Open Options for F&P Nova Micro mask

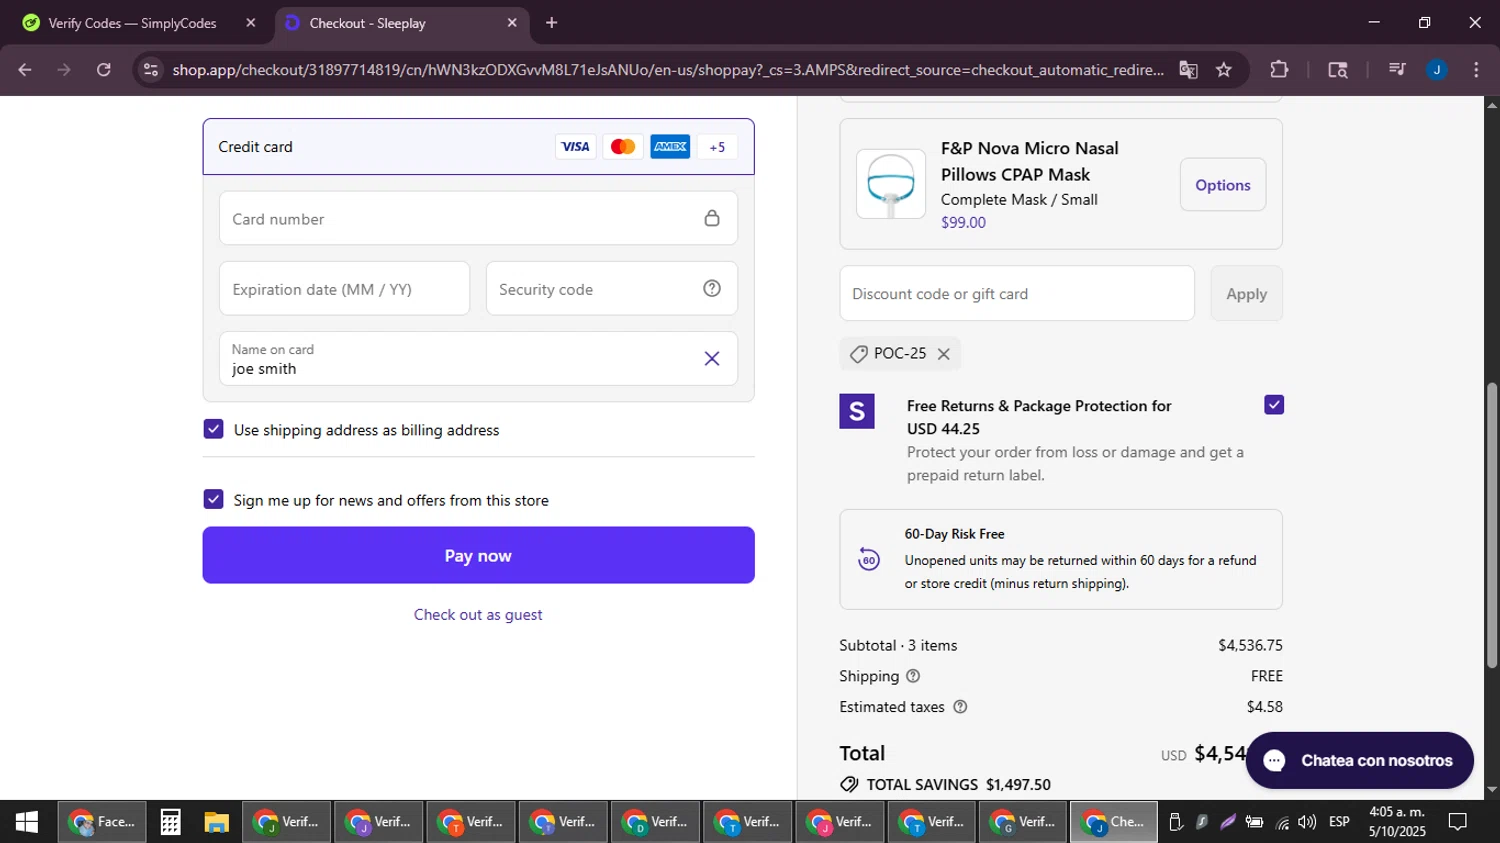click(1222, 185)
